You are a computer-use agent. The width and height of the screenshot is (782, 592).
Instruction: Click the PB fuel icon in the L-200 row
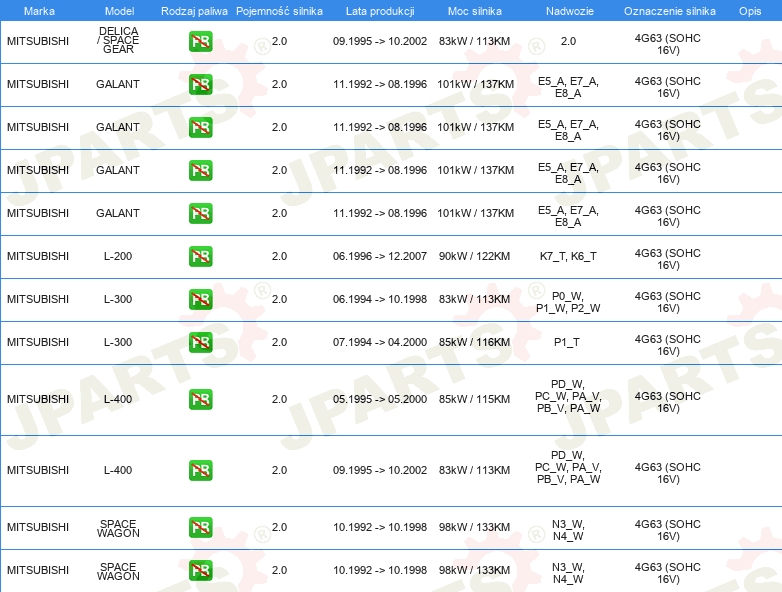[200, 256]
